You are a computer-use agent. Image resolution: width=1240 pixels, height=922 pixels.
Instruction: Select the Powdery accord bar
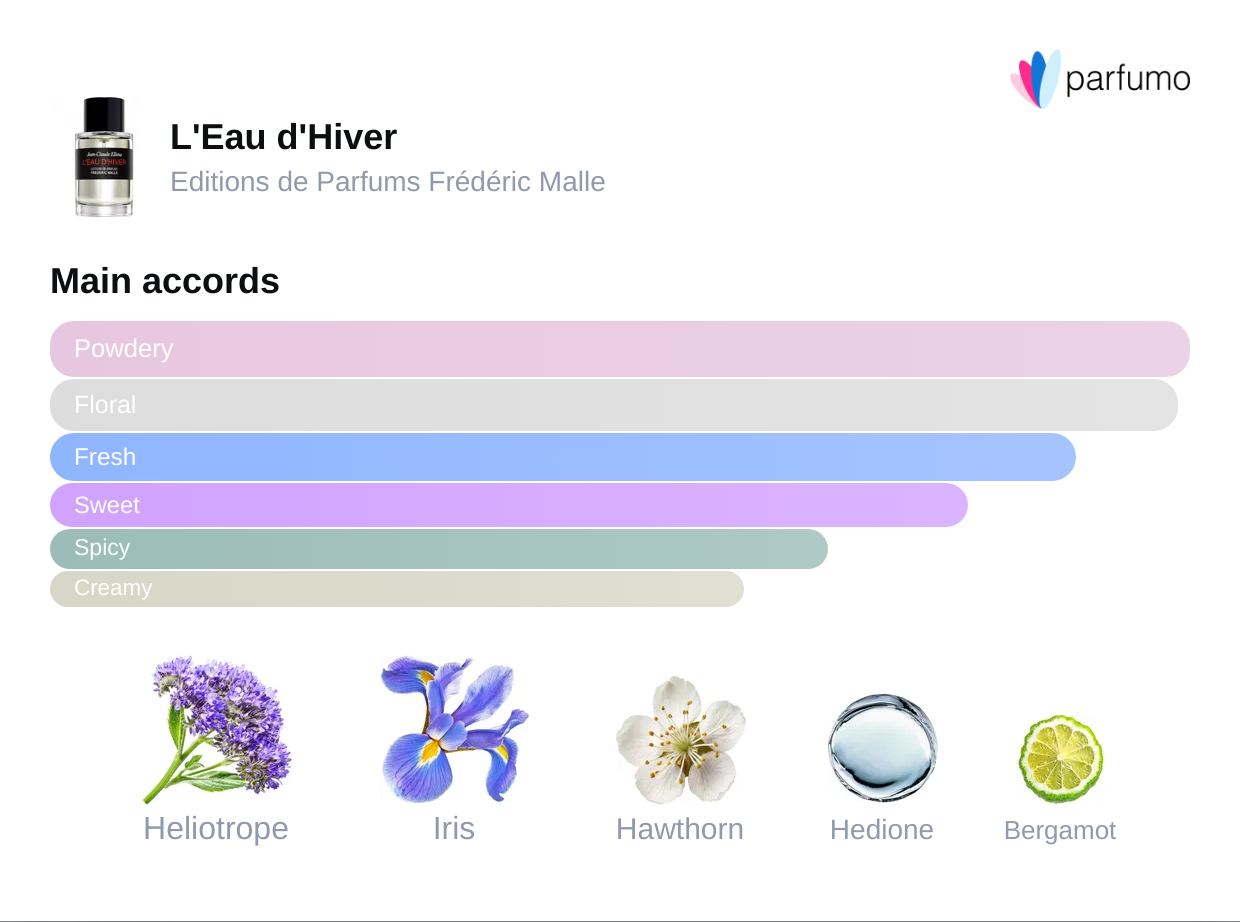pyautogui.click(x=619, y=349)
